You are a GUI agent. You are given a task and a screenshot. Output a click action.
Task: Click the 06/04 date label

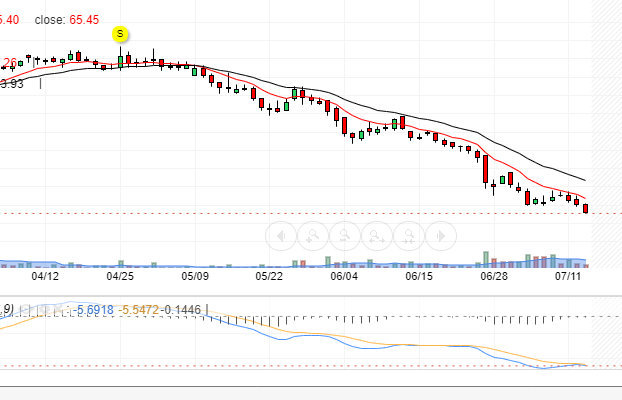click(x=344, y=276)
